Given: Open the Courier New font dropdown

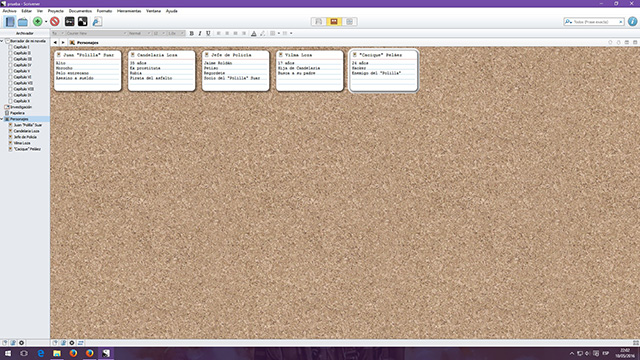Looking at the screenshot, I should (96, 33).
